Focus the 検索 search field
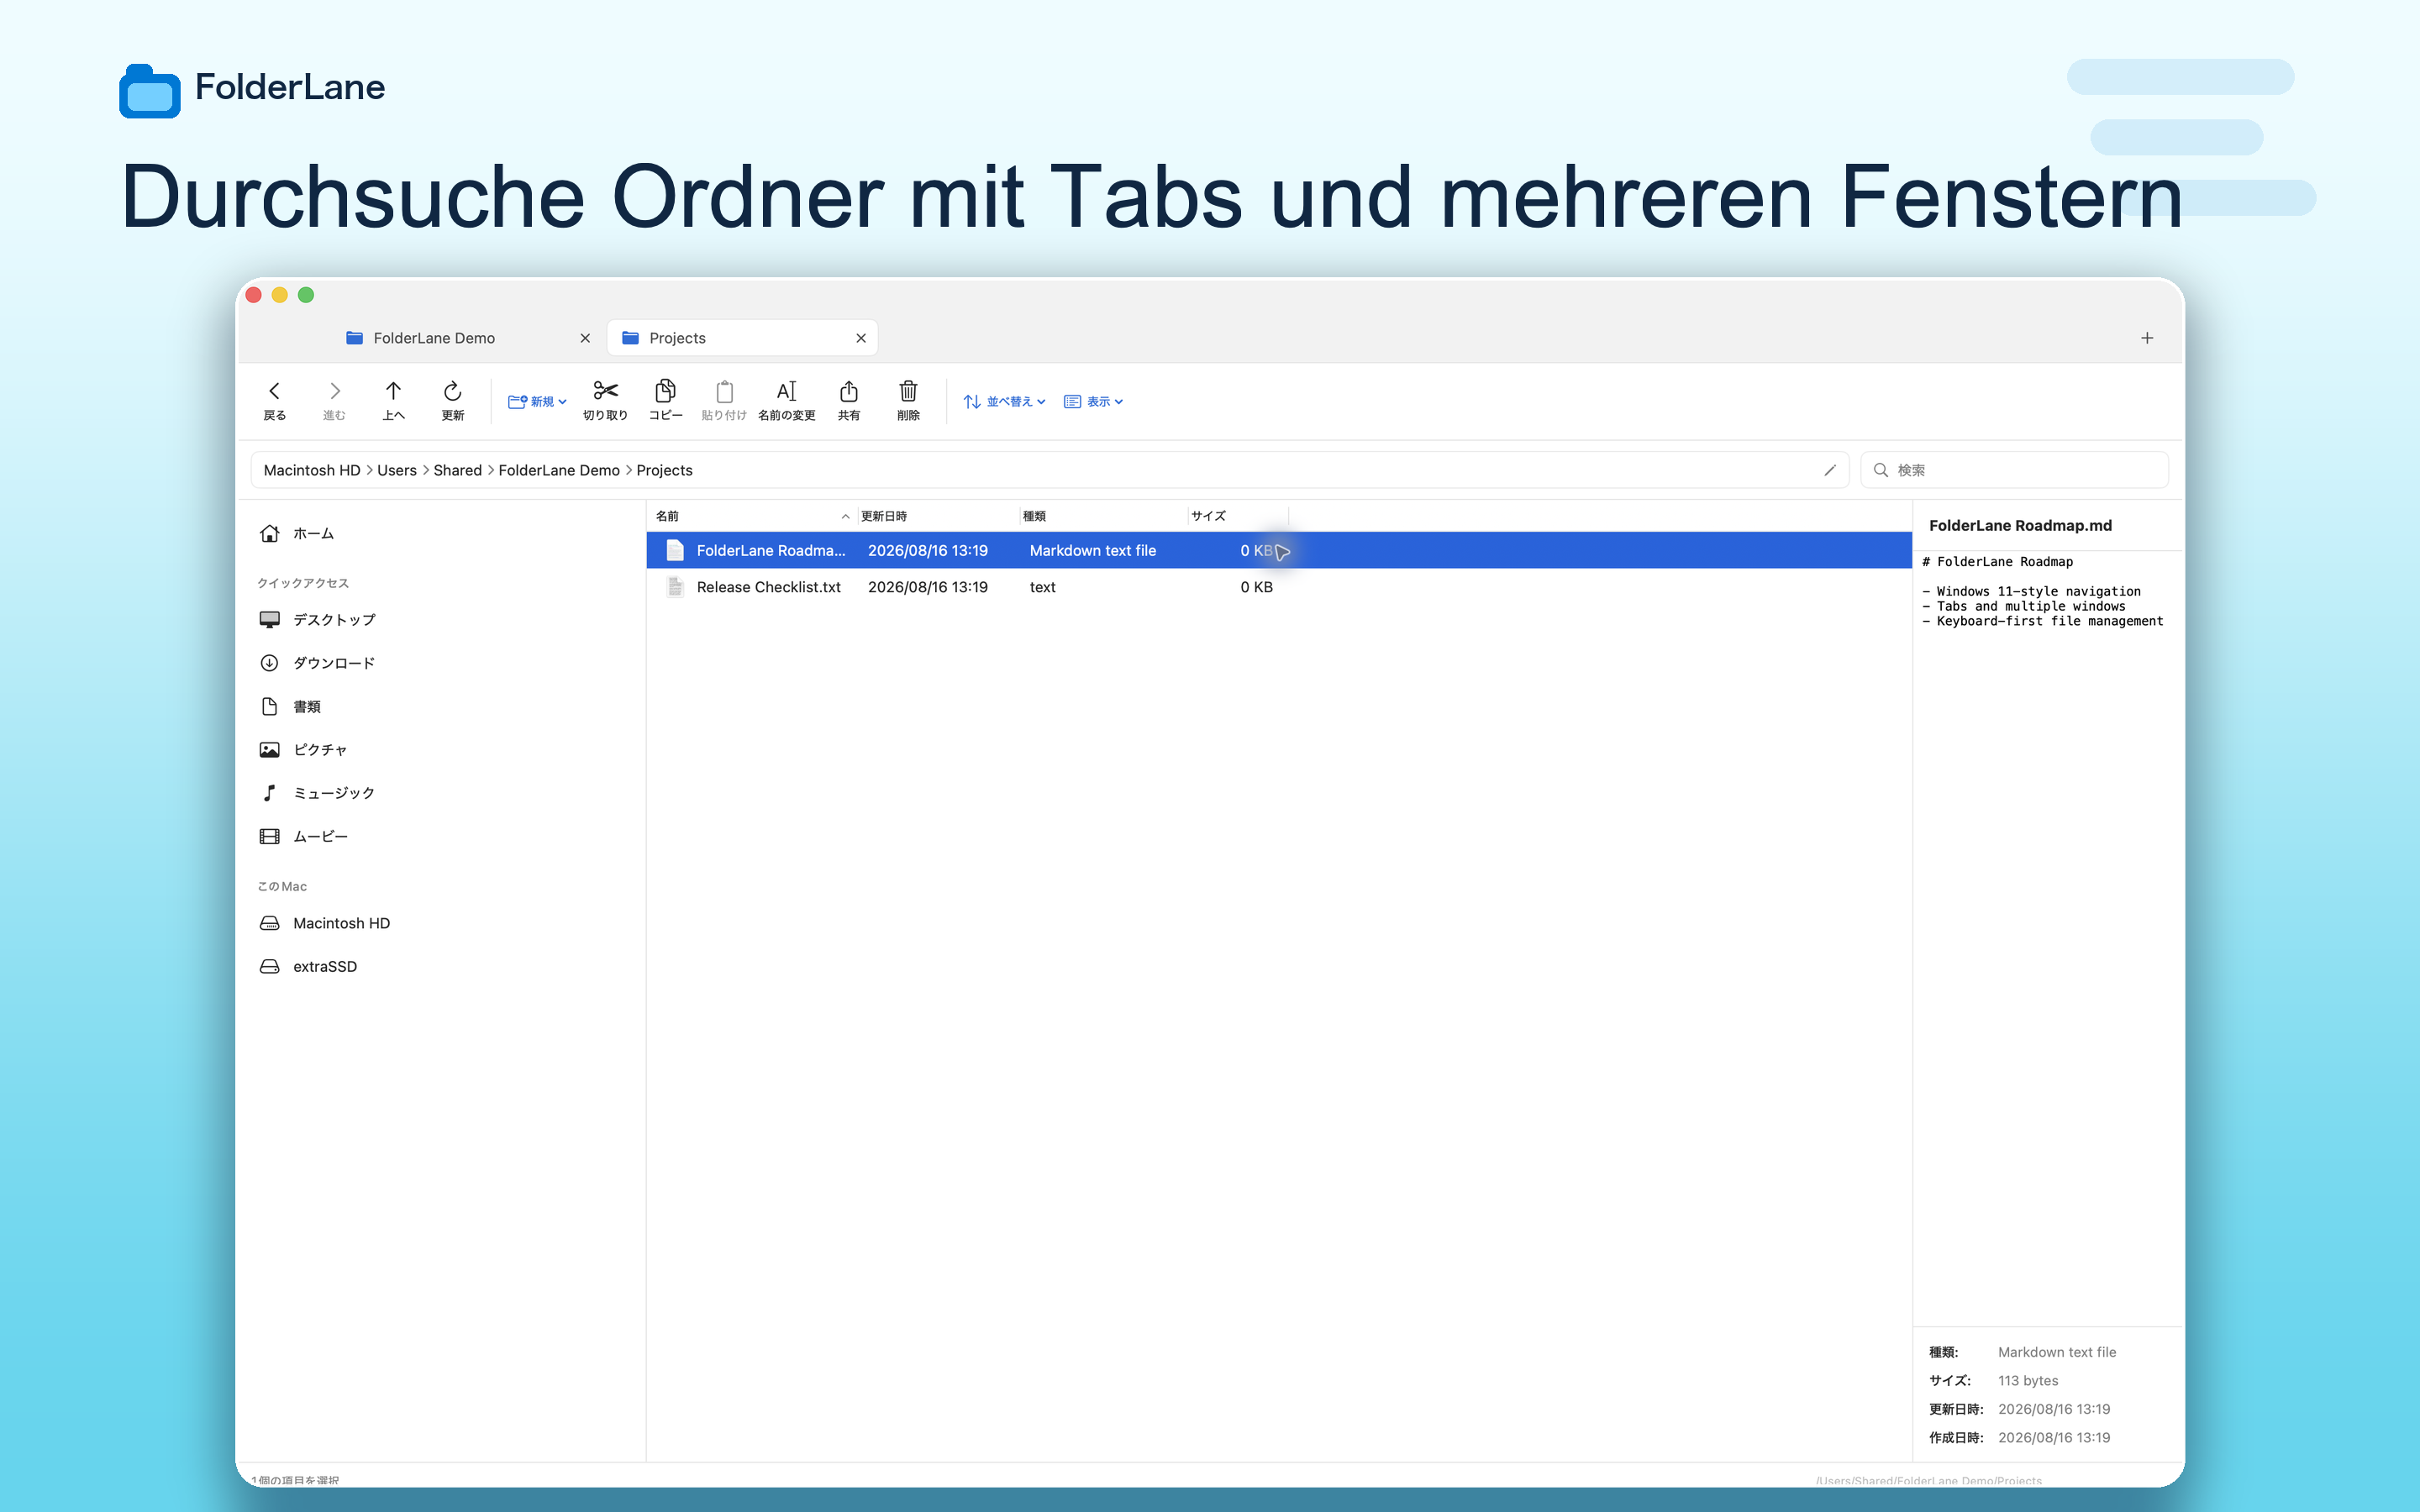This screenshot has width=2420, height=1512. [x=2014, y=470]
